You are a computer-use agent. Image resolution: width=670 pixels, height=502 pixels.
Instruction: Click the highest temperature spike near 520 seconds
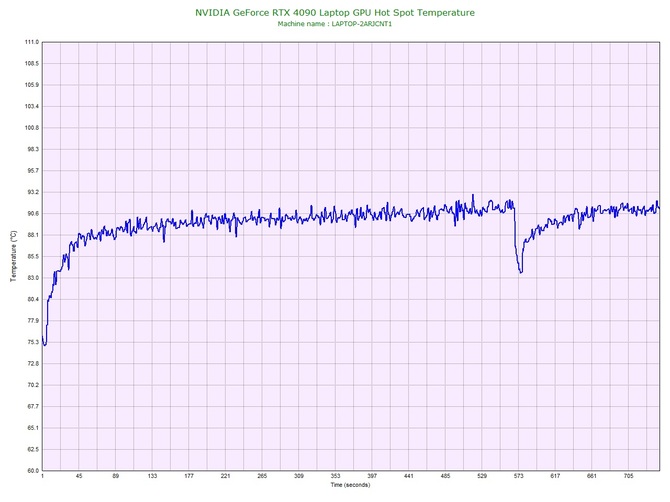click(473, 195)
